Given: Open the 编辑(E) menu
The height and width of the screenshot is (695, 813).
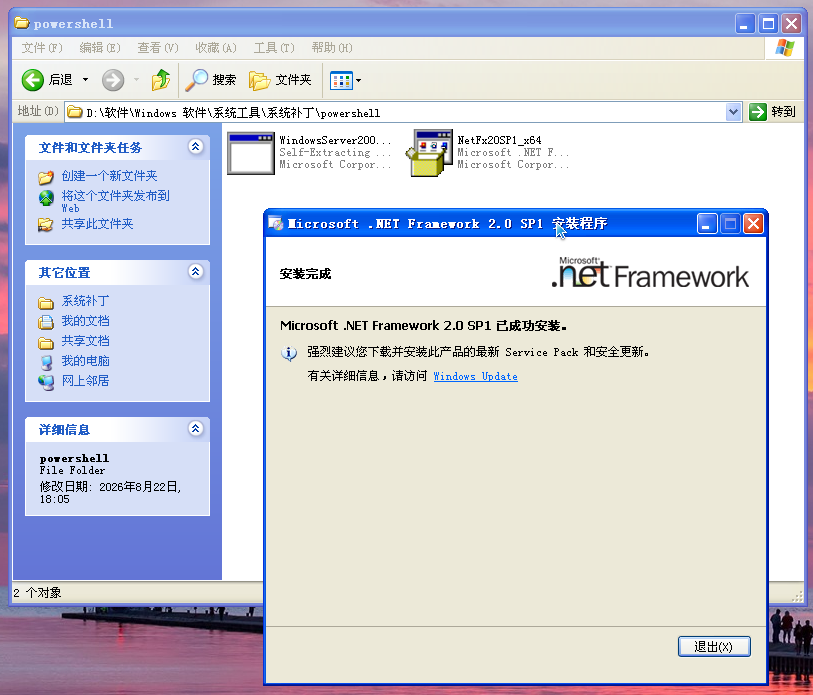Looking at the screenshot, I should [100, 48].
